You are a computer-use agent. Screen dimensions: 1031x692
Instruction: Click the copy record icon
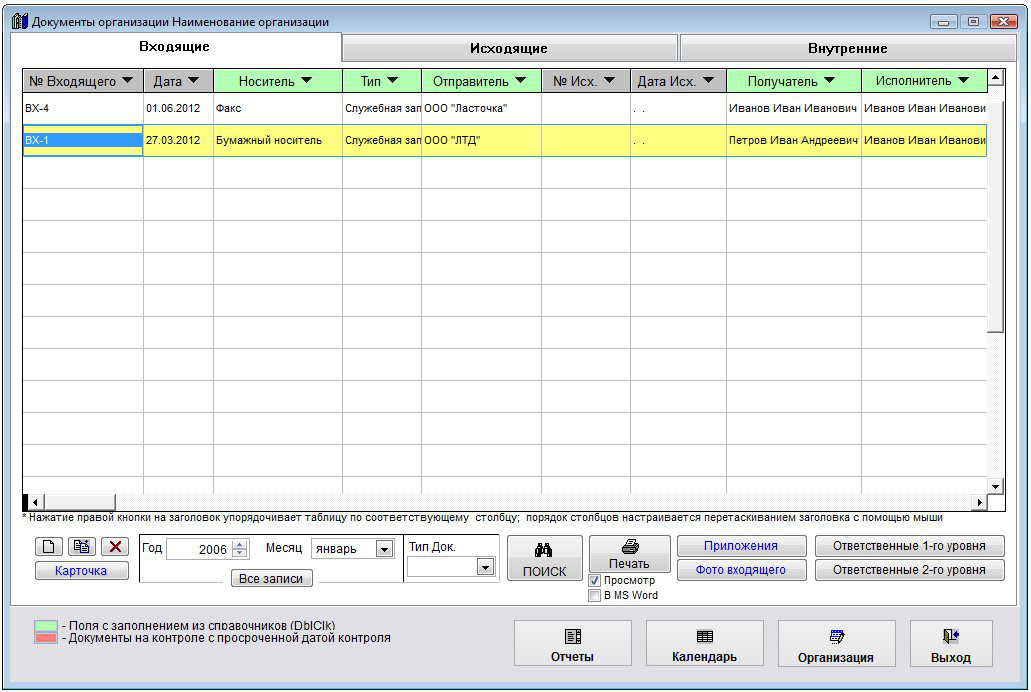(82, 547)
